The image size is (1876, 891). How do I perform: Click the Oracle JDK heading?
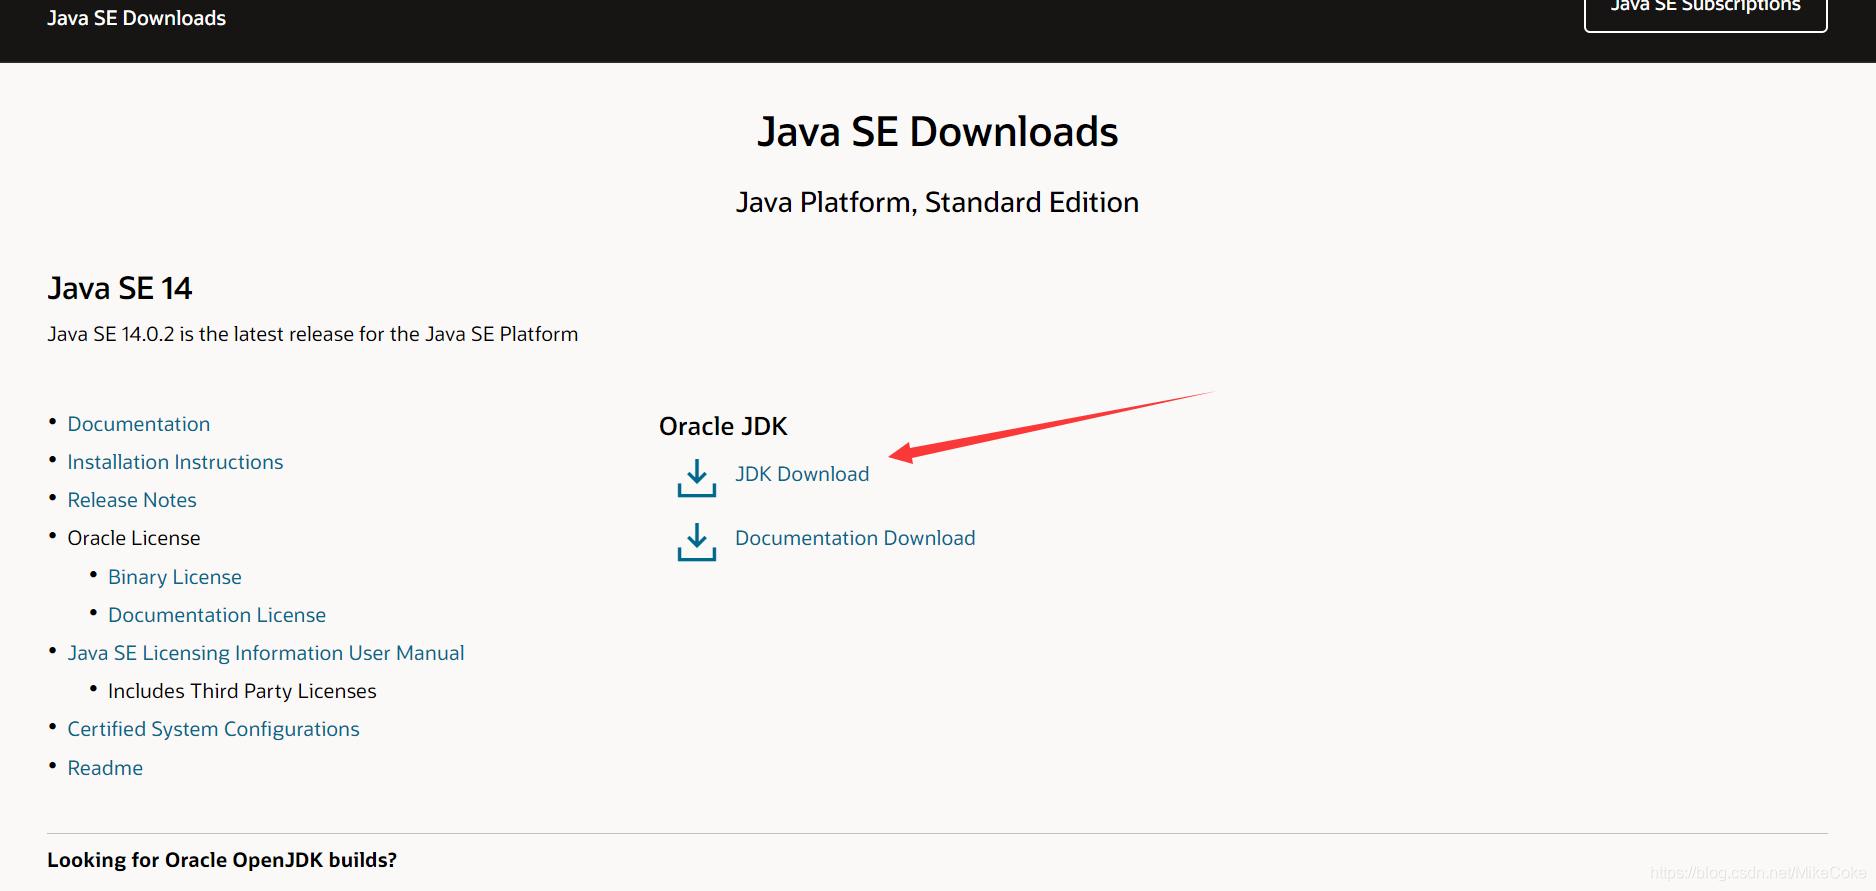pos(723,427)
